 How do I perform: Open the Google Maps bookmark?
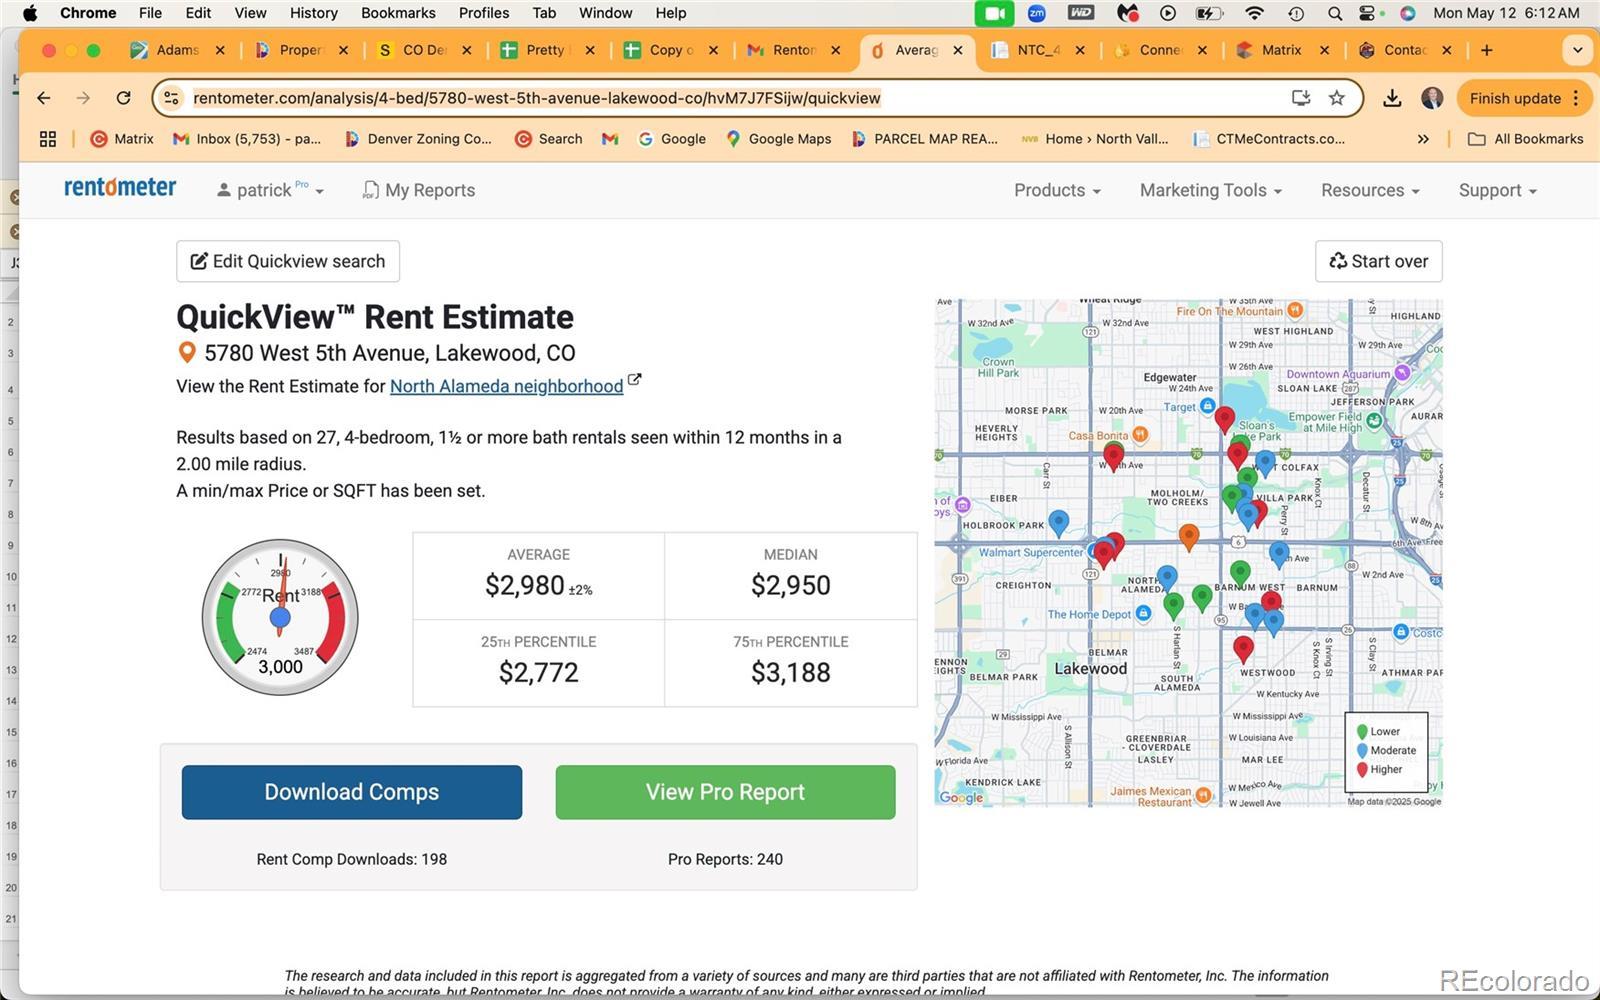779,139
